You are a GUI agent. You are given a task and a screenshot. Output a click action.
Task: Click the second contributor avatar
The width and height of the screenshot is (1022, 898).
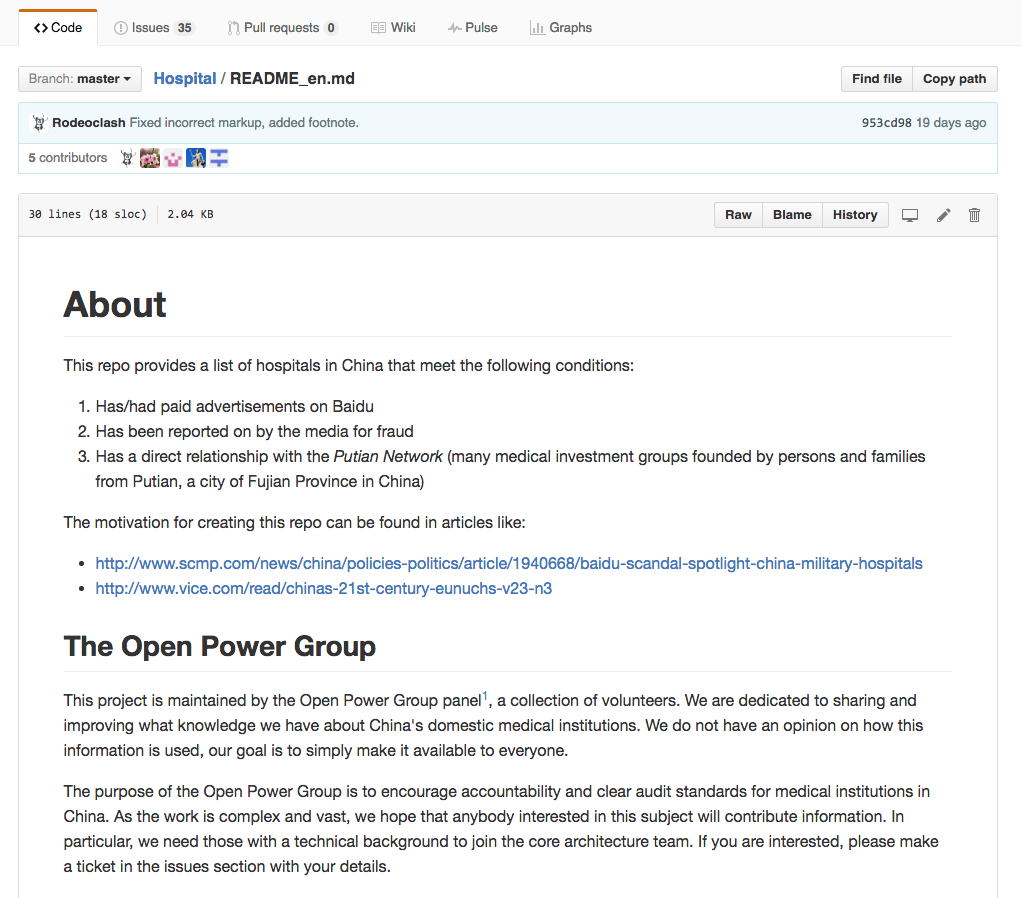tap(150, 158)
